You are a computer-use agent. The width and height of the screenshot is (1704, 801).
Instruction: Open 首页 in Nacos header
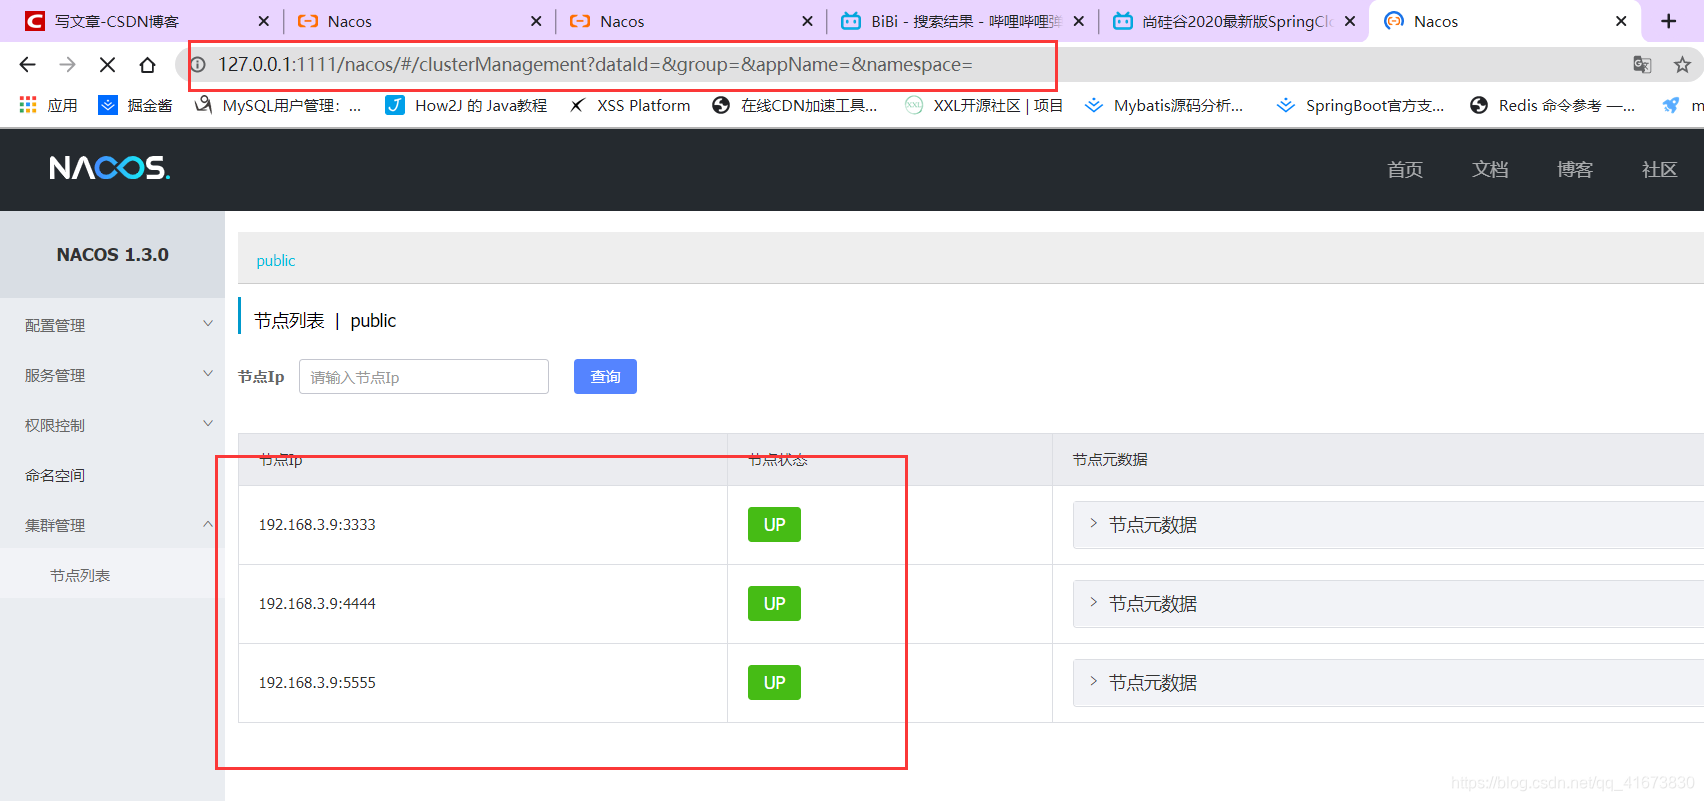[1405, 170]
